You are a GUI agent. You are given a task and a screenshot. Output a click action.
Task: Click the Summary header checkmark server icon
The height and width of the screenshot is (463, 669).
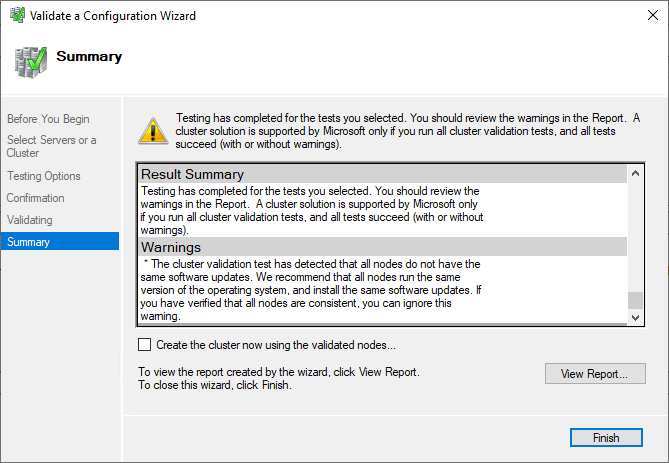tap(30, 60)
